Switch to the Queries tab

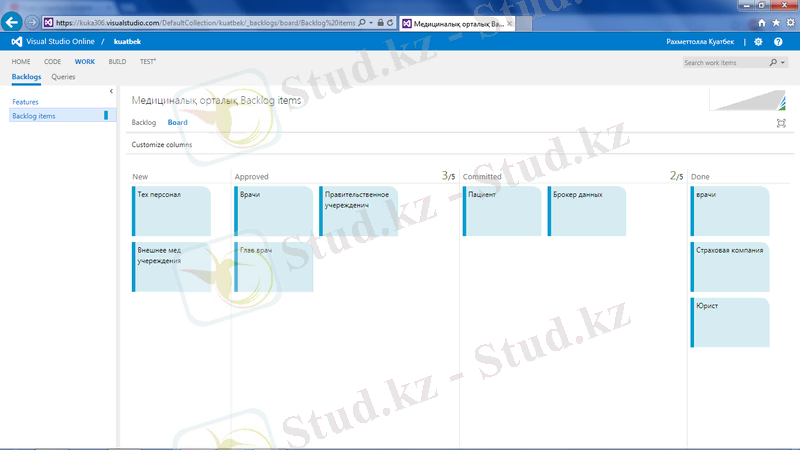(x=63, y=77)
